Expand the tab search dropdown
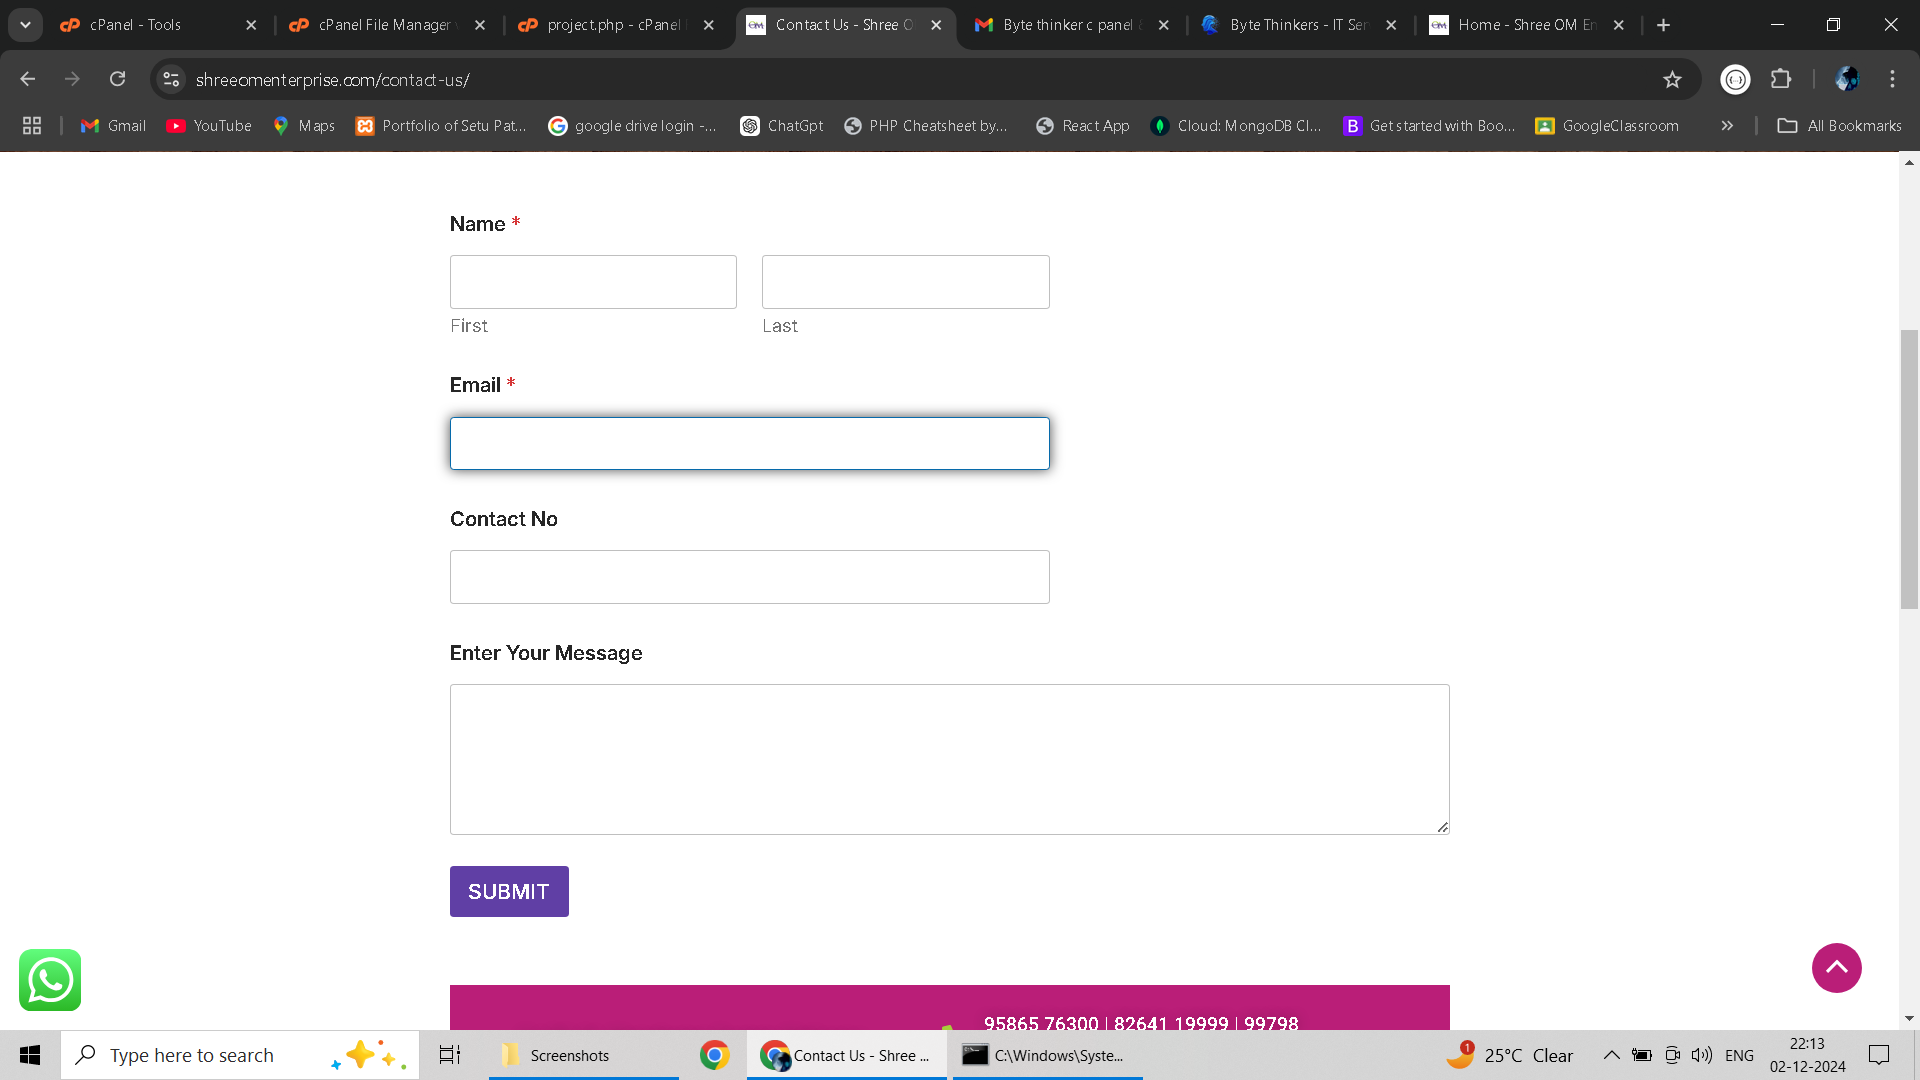Screen dimensions: 1920x1080 coord(25,25)
